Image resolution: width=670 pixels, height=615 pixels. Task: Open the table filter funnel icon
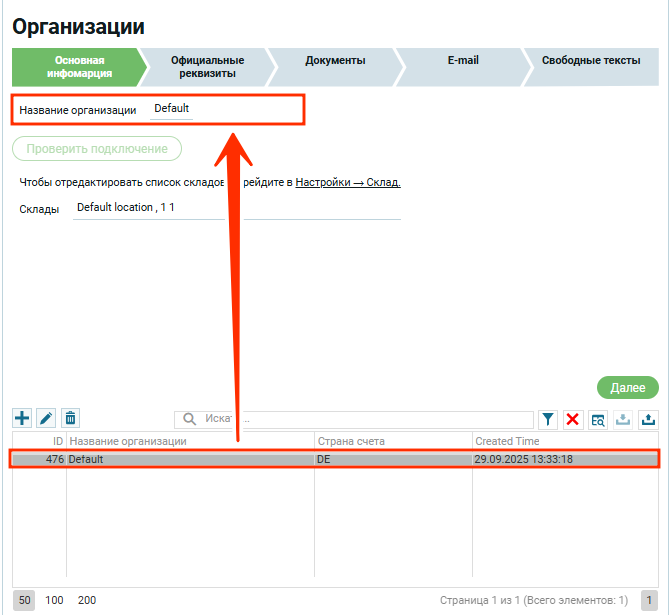549,420
